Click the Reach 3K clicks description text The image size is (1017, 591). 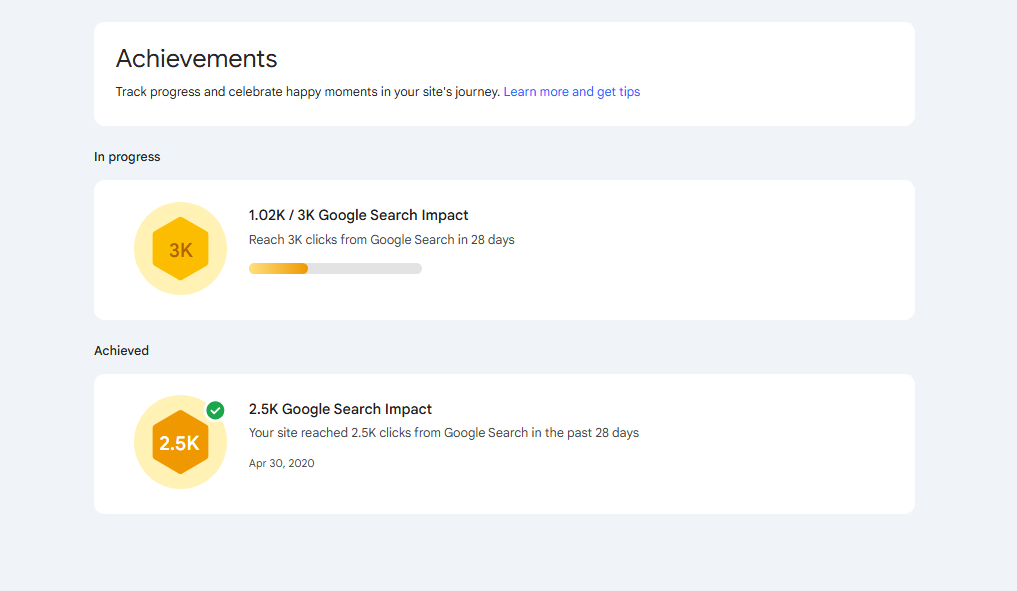pyautogui.click(x=381, y=240)
